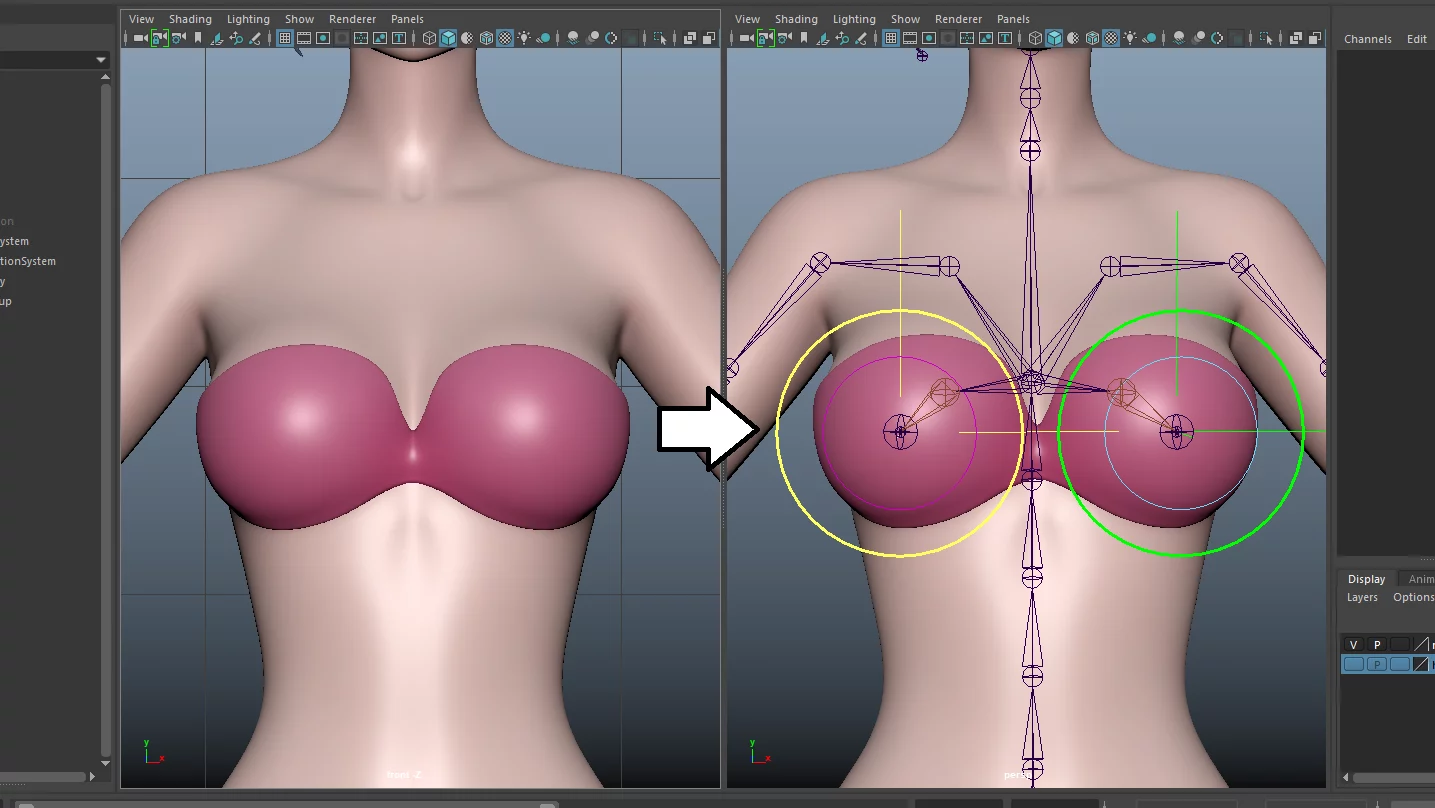This screenshot has height=808, width=1435.
Task: Toggle P playback box of first layer
Action: click(x=1377, y=645)
